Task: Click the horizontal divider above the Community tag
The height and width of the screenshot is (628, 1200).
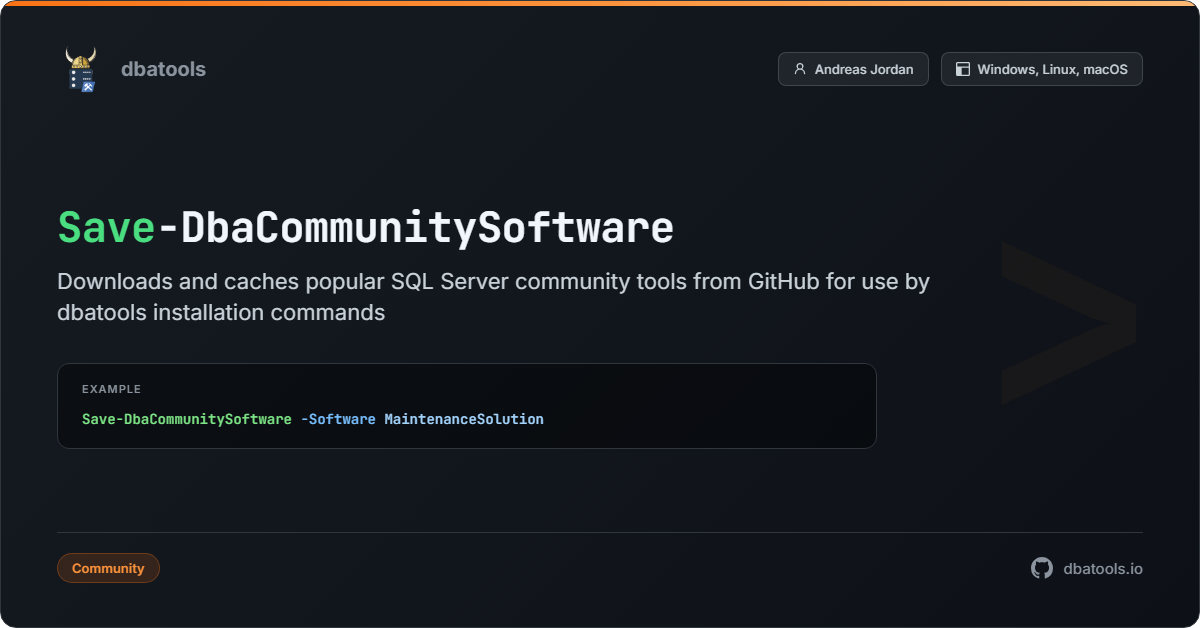Action: pyautogui.click(x=600, y=532)
